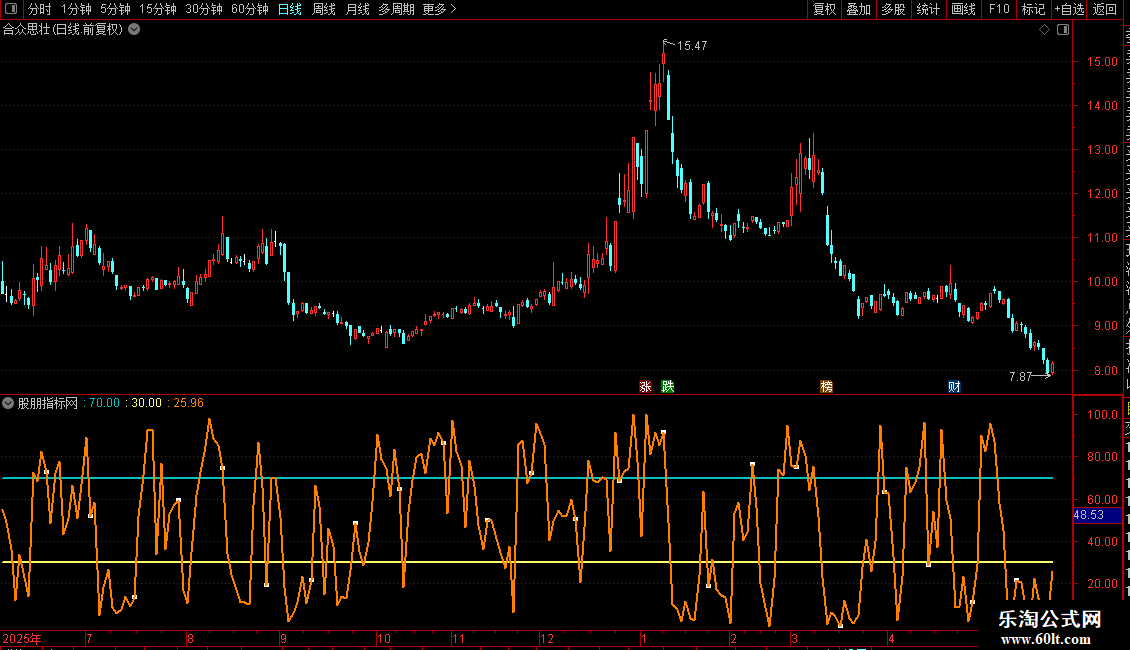
Task: Click the 叠加 overlay button
Action: 858,9
